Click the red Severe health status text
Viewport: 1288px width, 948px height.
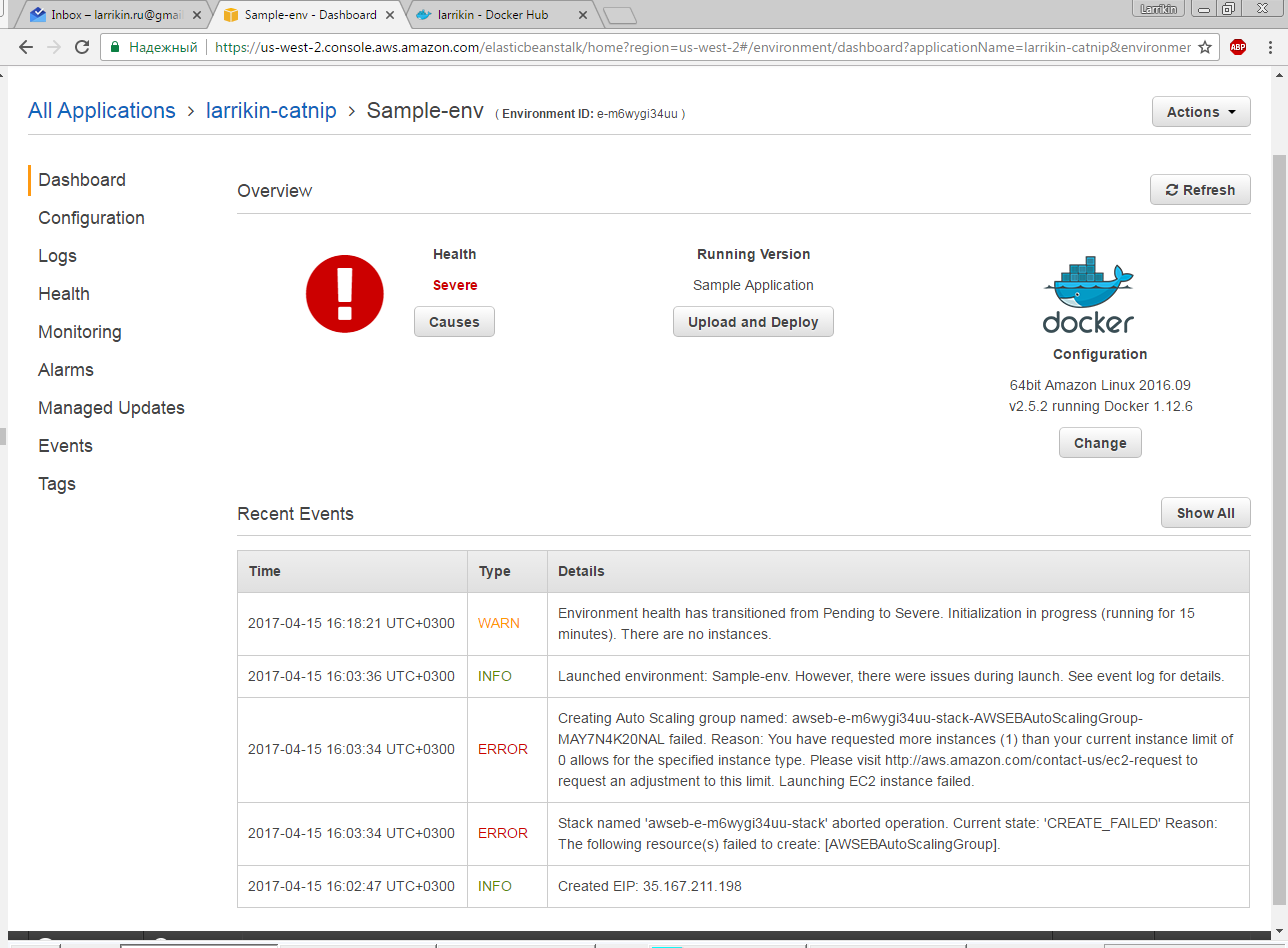point(455,285)
